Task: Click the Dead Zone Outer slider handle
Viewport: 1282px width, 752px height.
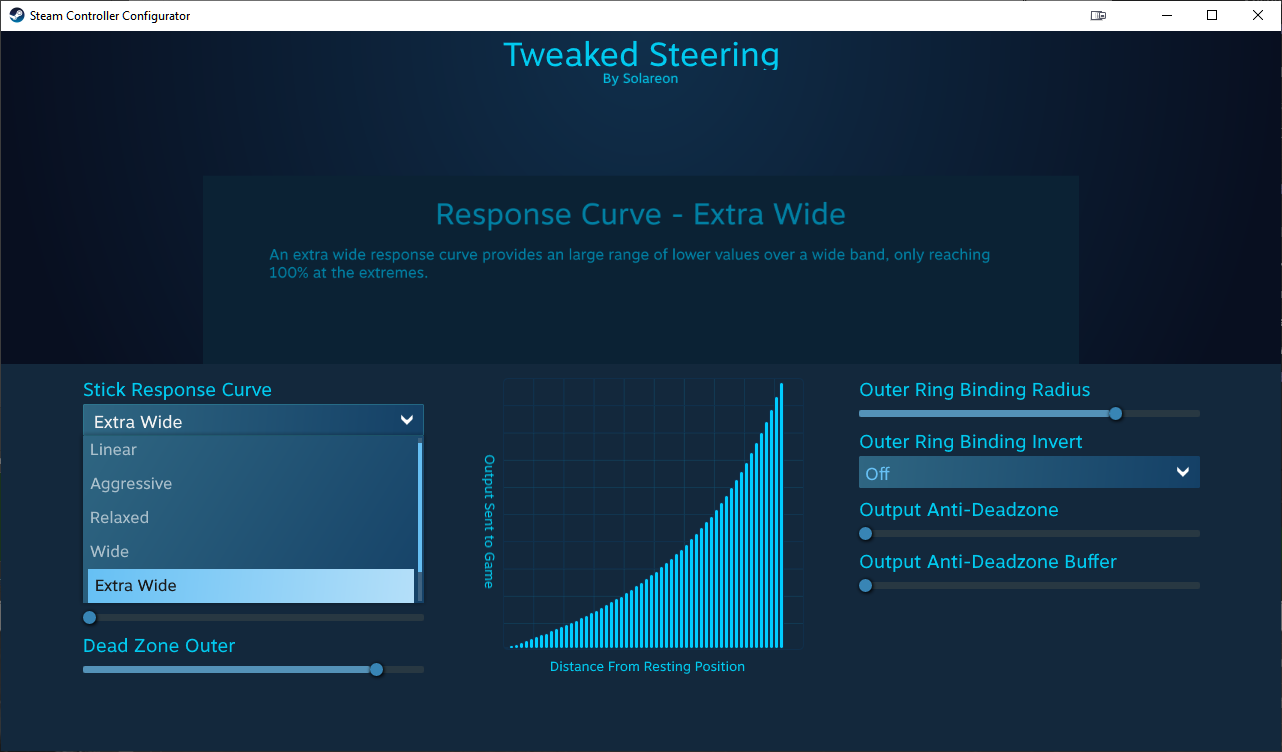Action: (376, 670)
